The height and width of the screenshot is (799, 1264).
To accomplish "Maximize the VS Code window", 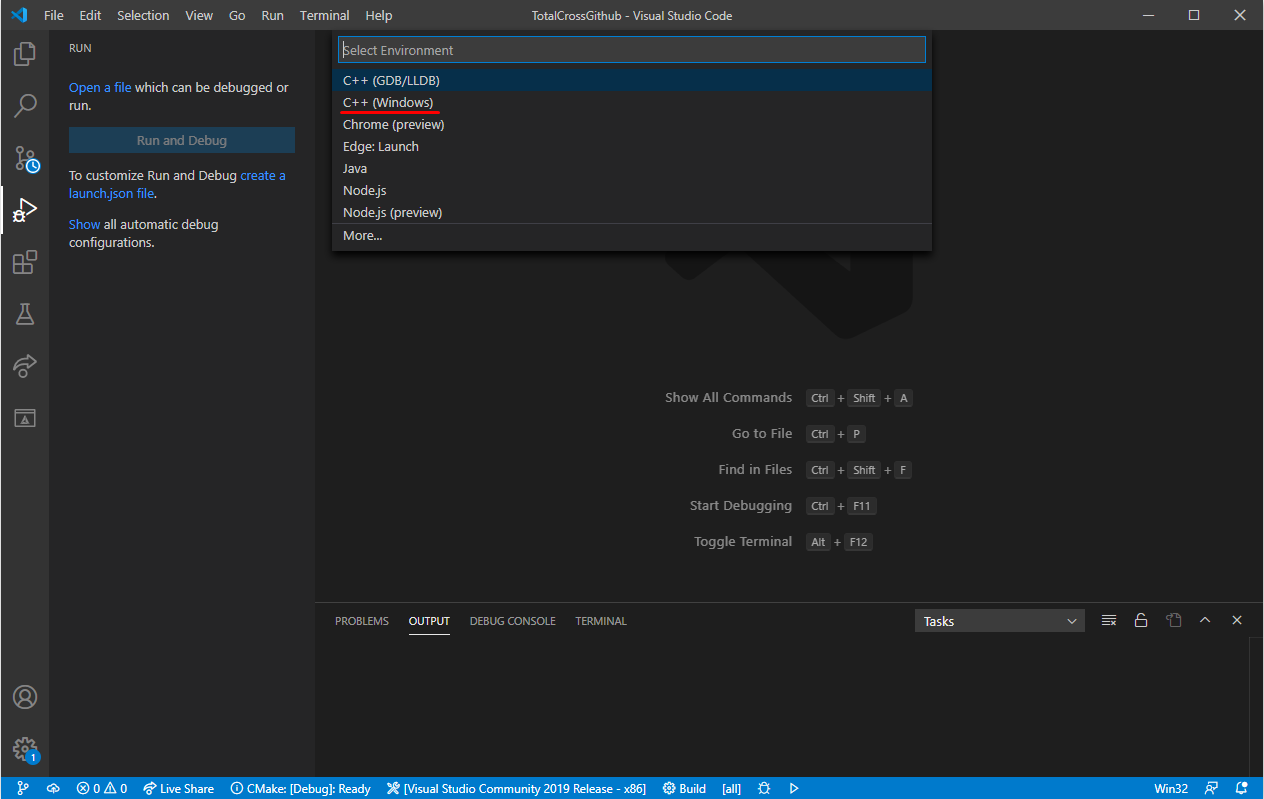I will tap(1194, 15).
